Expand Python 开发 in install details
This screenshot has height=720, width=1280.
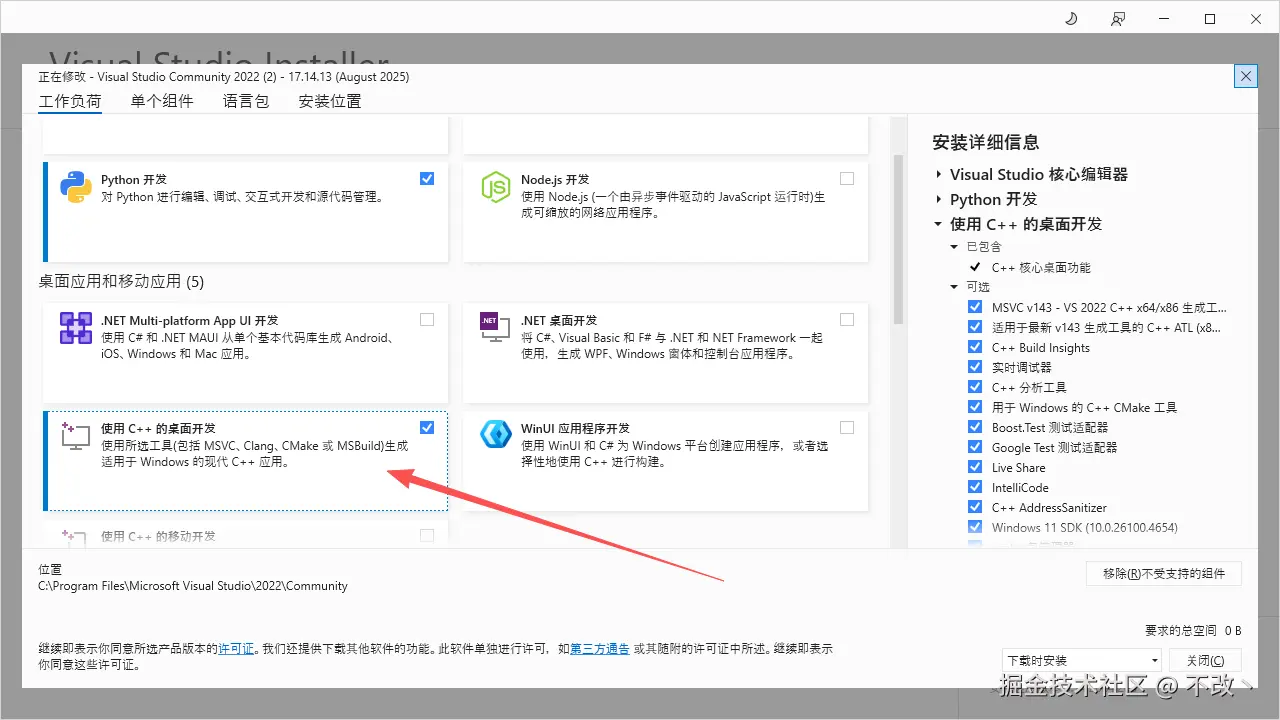[x=939, y=200]
